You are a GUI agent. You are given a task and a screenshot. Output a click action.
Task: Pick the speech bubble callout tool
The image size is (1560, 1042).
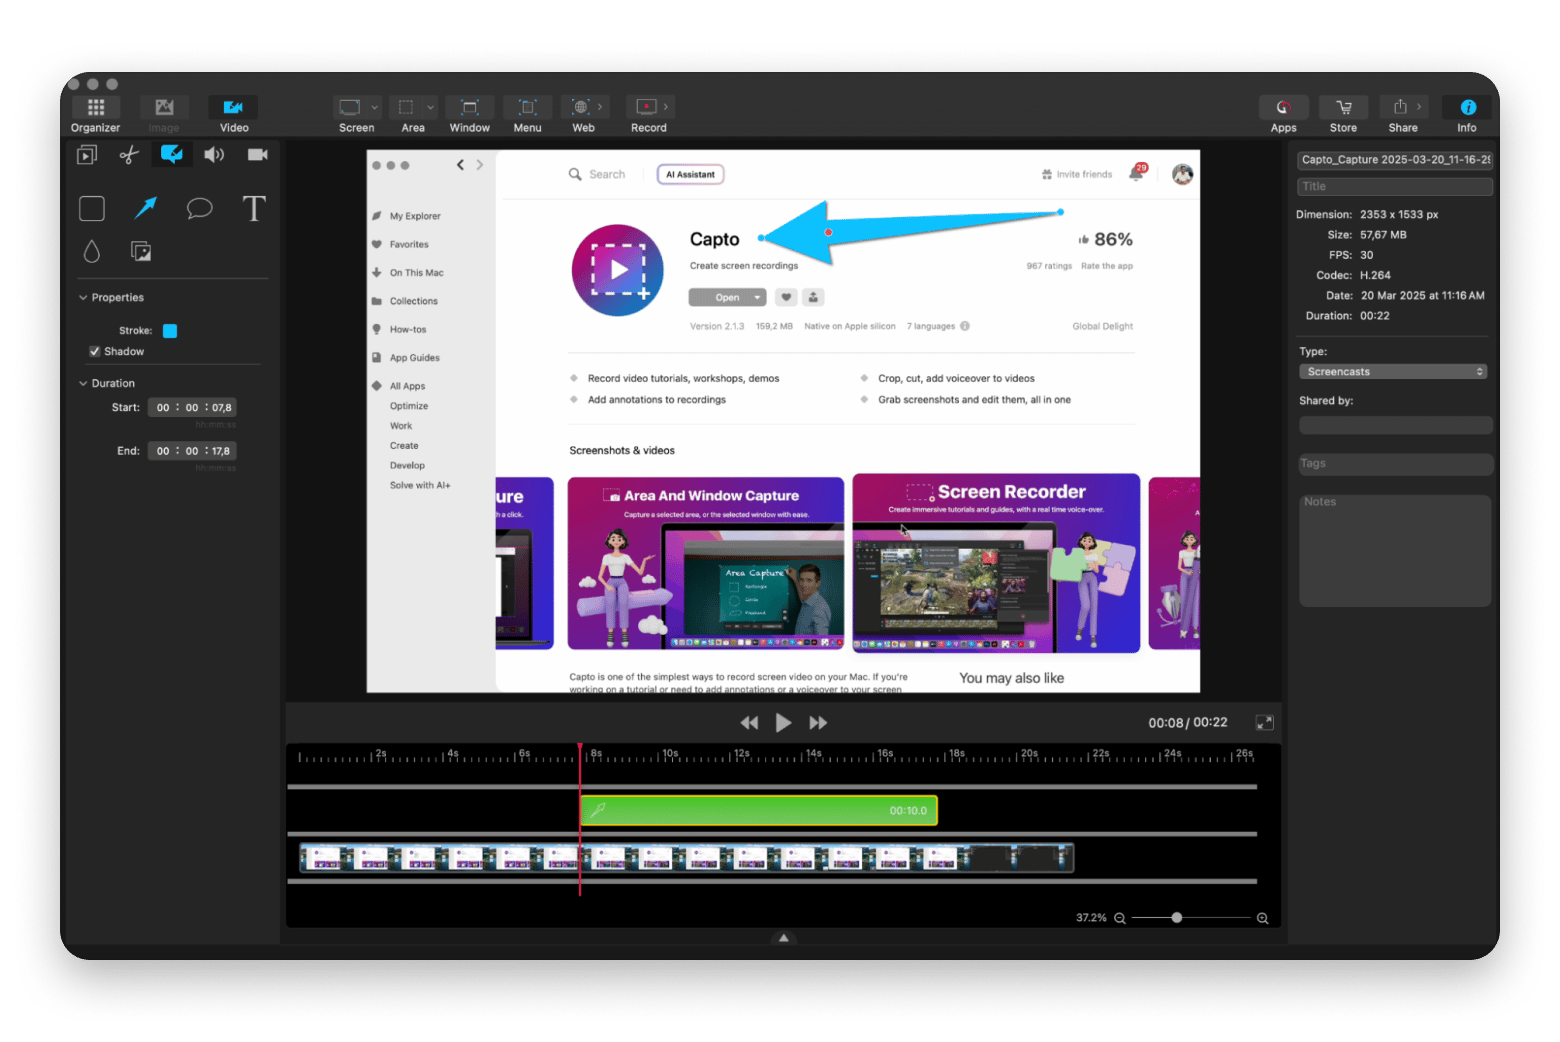click(x=199, y=208)
